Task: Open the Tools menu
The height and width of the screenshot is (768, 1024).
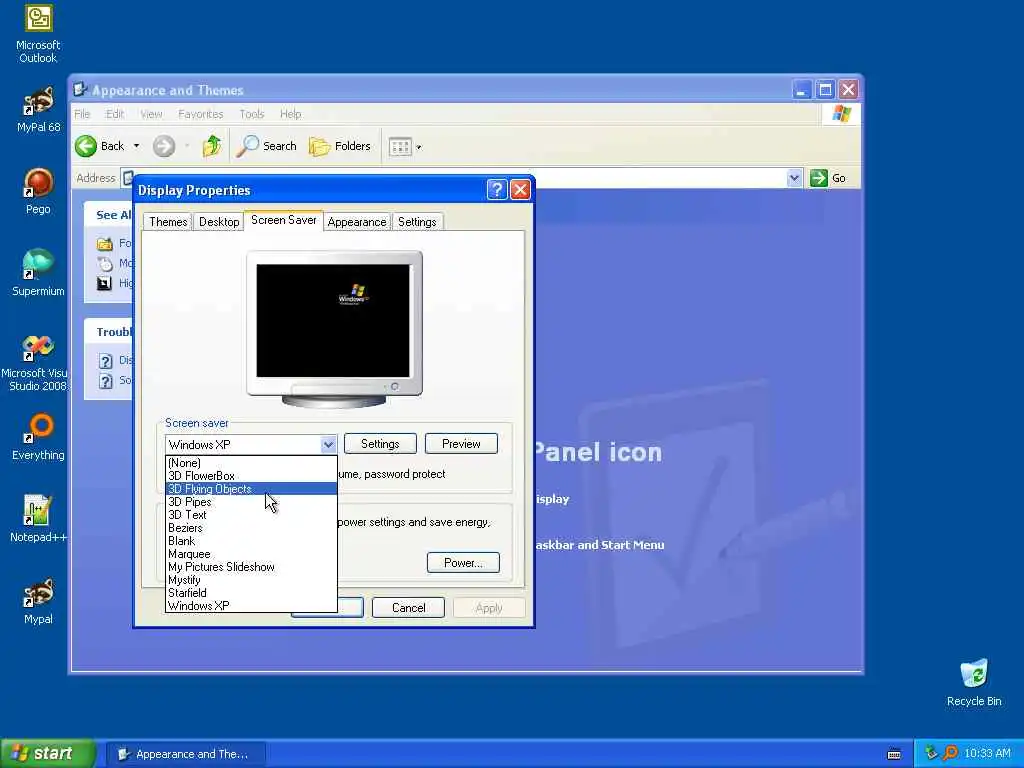Action: (x=251, y=114)
